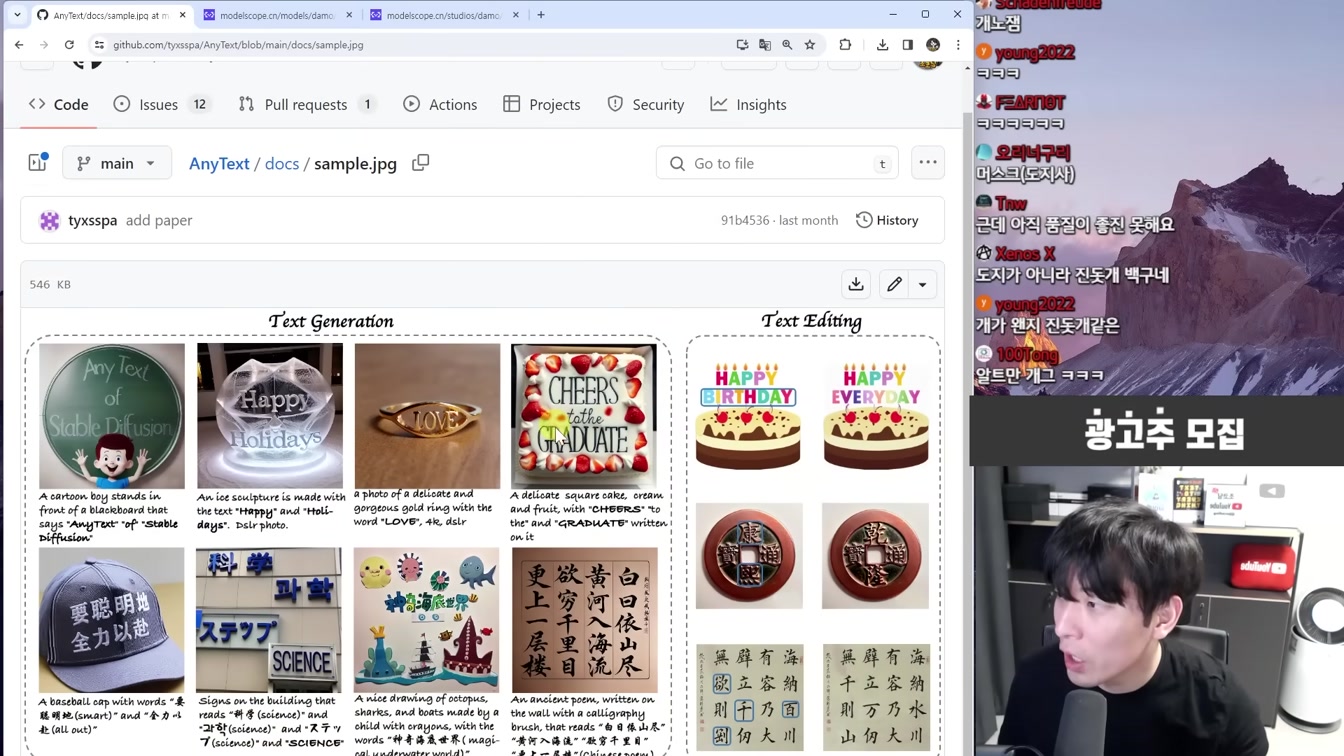This screenshot has height=756, width=1344.
Task: Open the Actions tab
Action: pyautogui.click(x=440, y=104)
